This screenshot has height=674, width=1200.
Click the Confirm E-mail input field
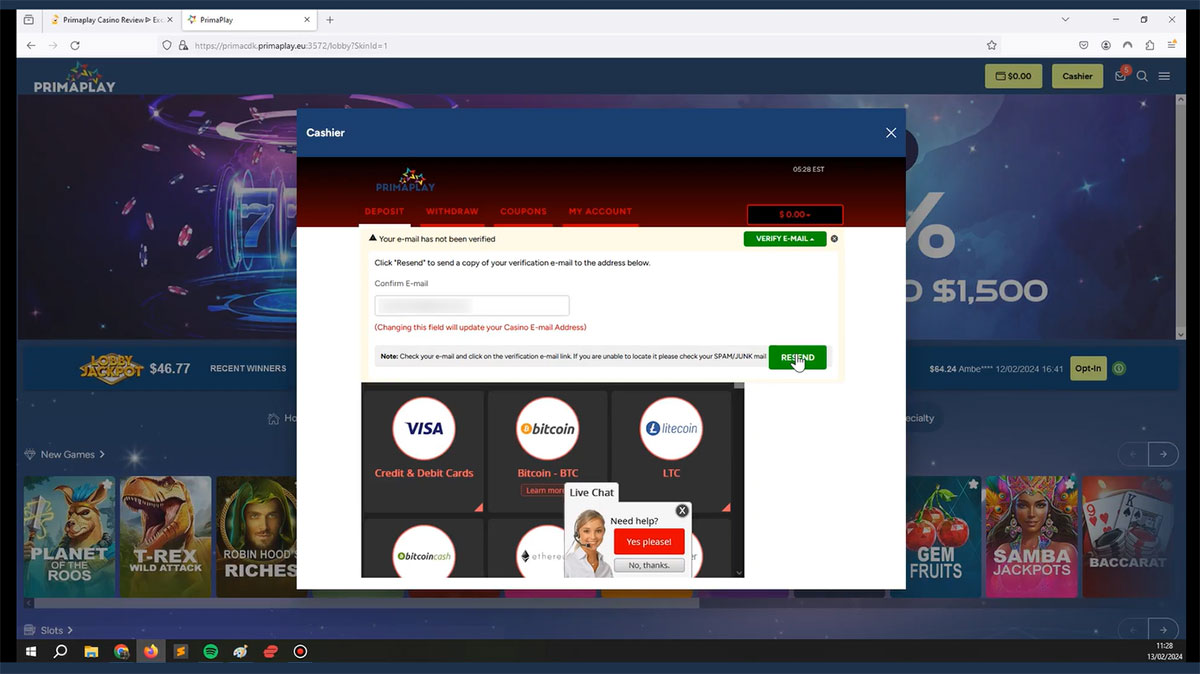[x=472, y=306]
